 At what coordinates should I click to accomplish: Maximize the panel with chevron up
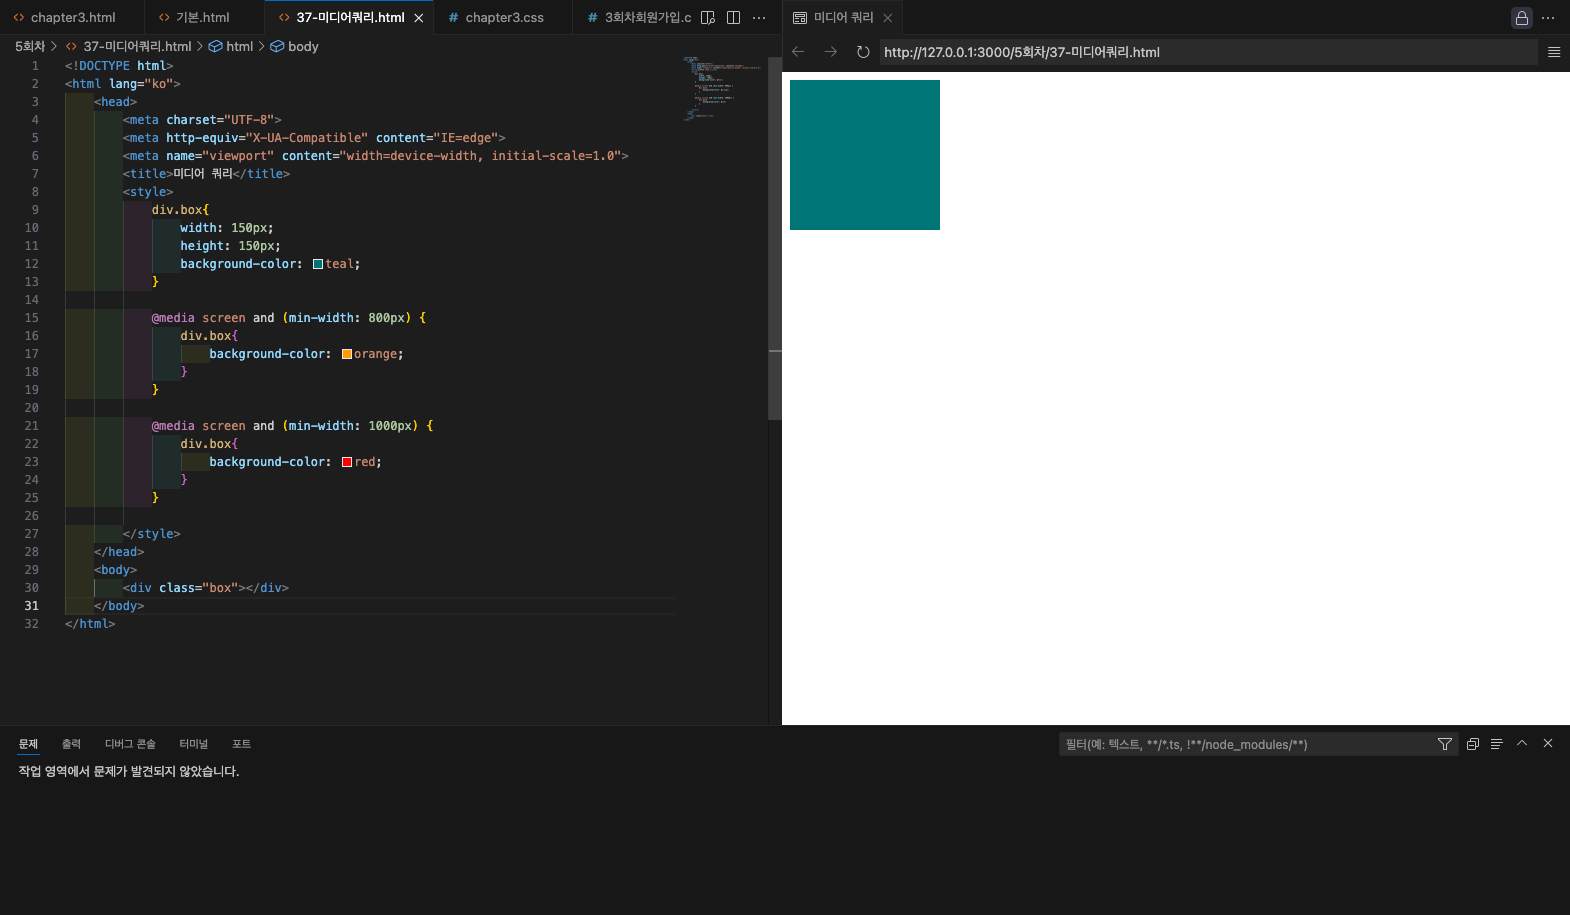tap(1522, 743)
